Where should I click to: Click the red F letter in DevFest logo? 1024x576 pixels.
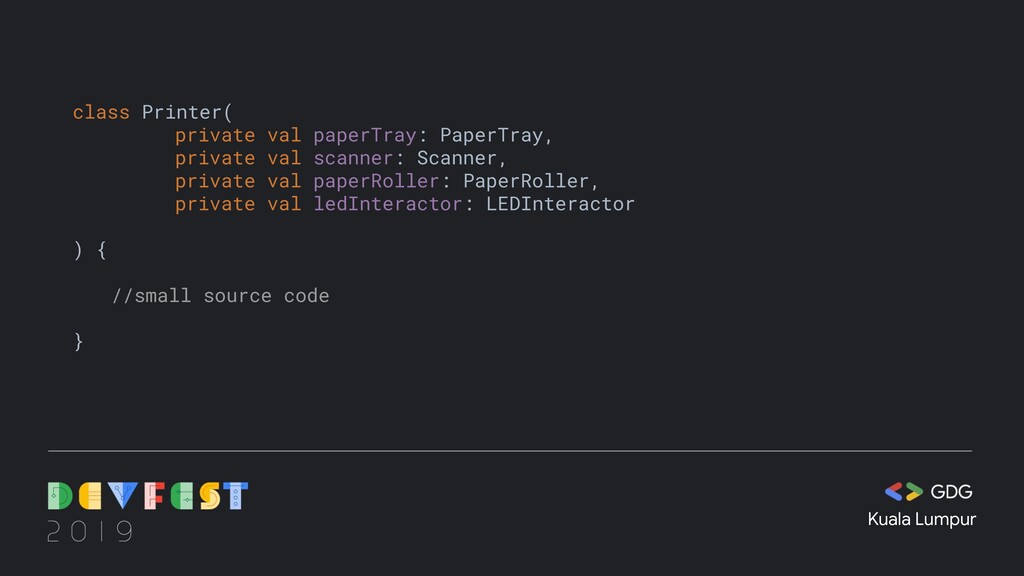(x=154, y=496)
